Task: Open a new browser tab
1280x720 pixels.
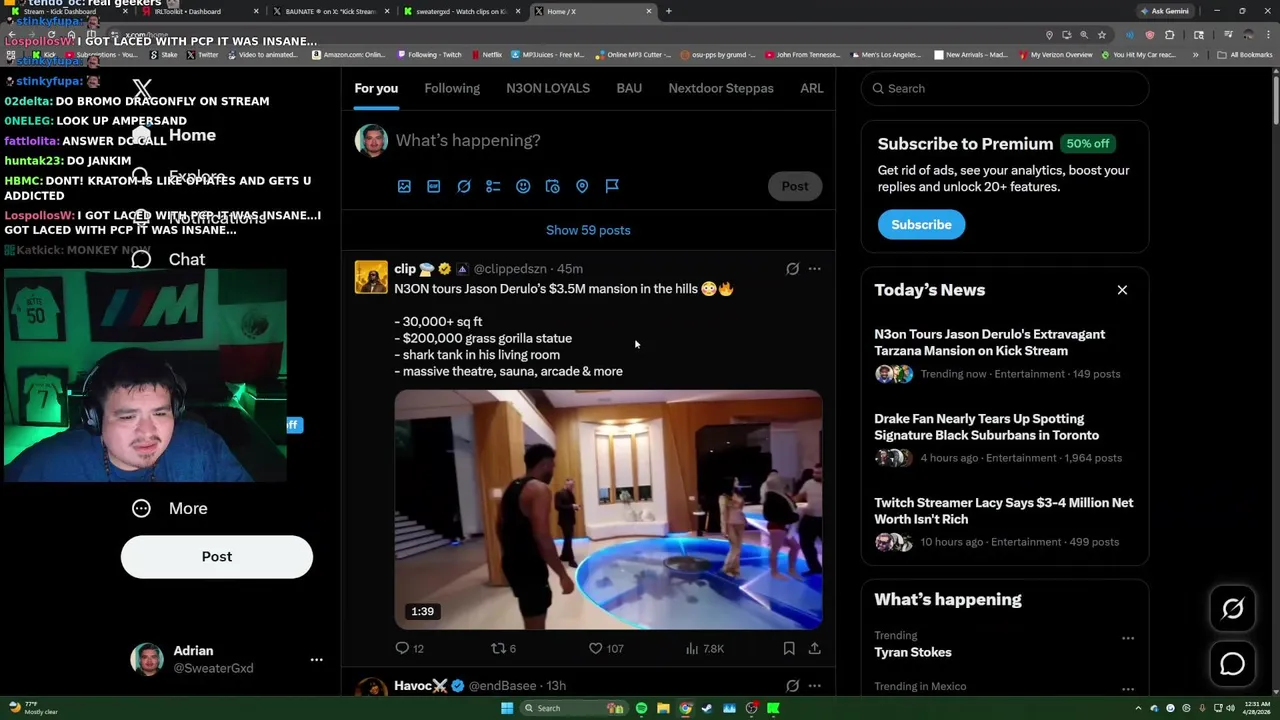Action: pos(668,11)
